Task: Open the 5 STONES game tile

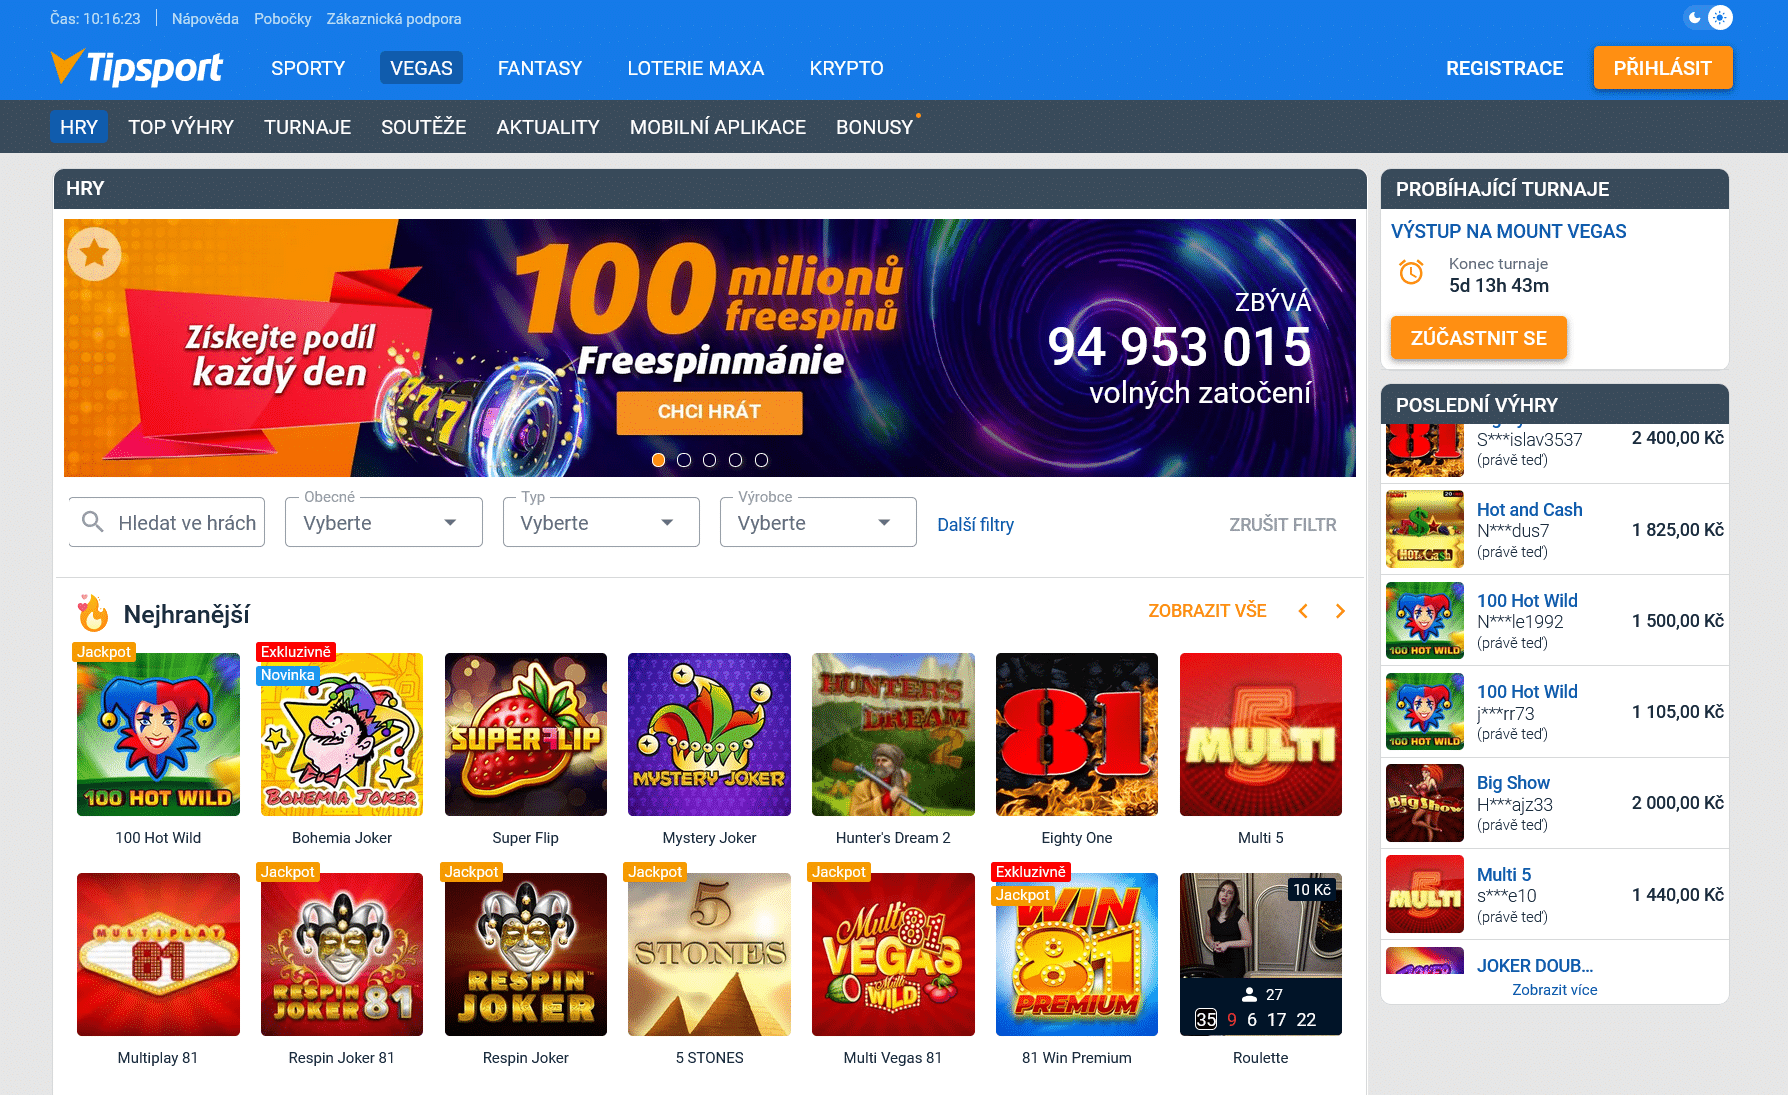Action: click(x=709, y=954)
